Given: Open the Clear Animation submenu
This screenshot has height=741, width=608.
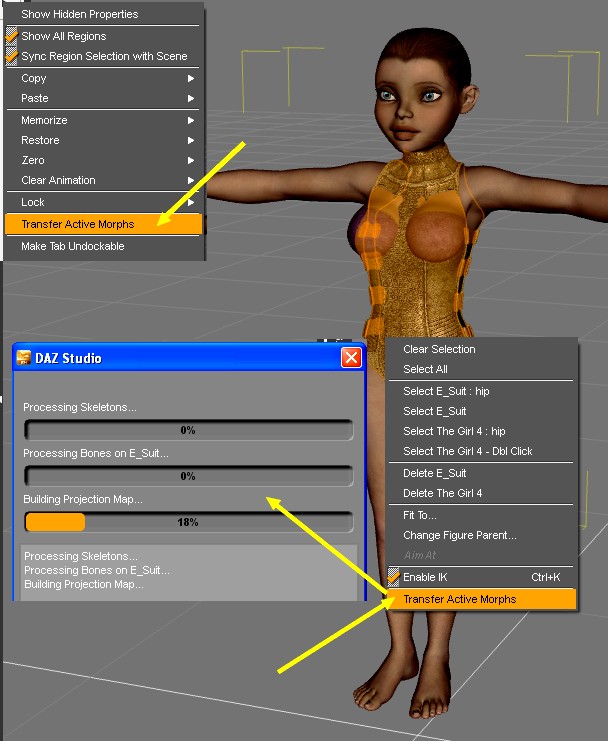Looking at the screenshot, I should pyautogui.click(x=104, y=180).
